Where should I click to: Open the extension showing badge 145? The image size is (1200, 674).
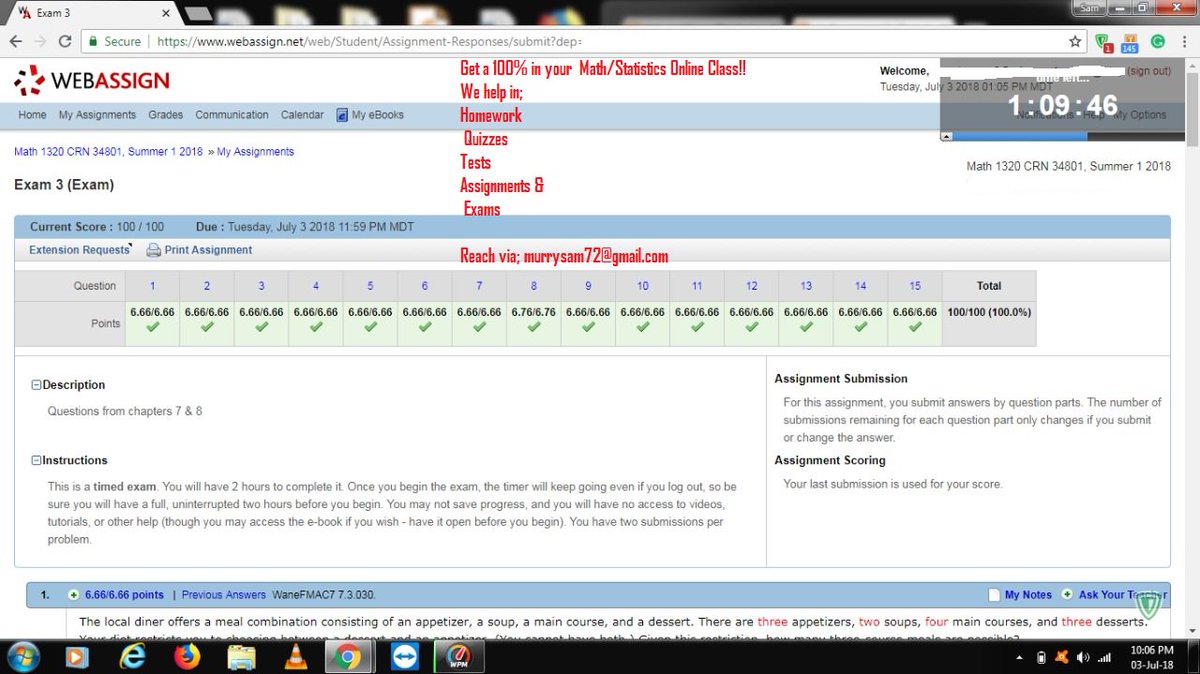pyautogui.click(x=1129, y=42)
